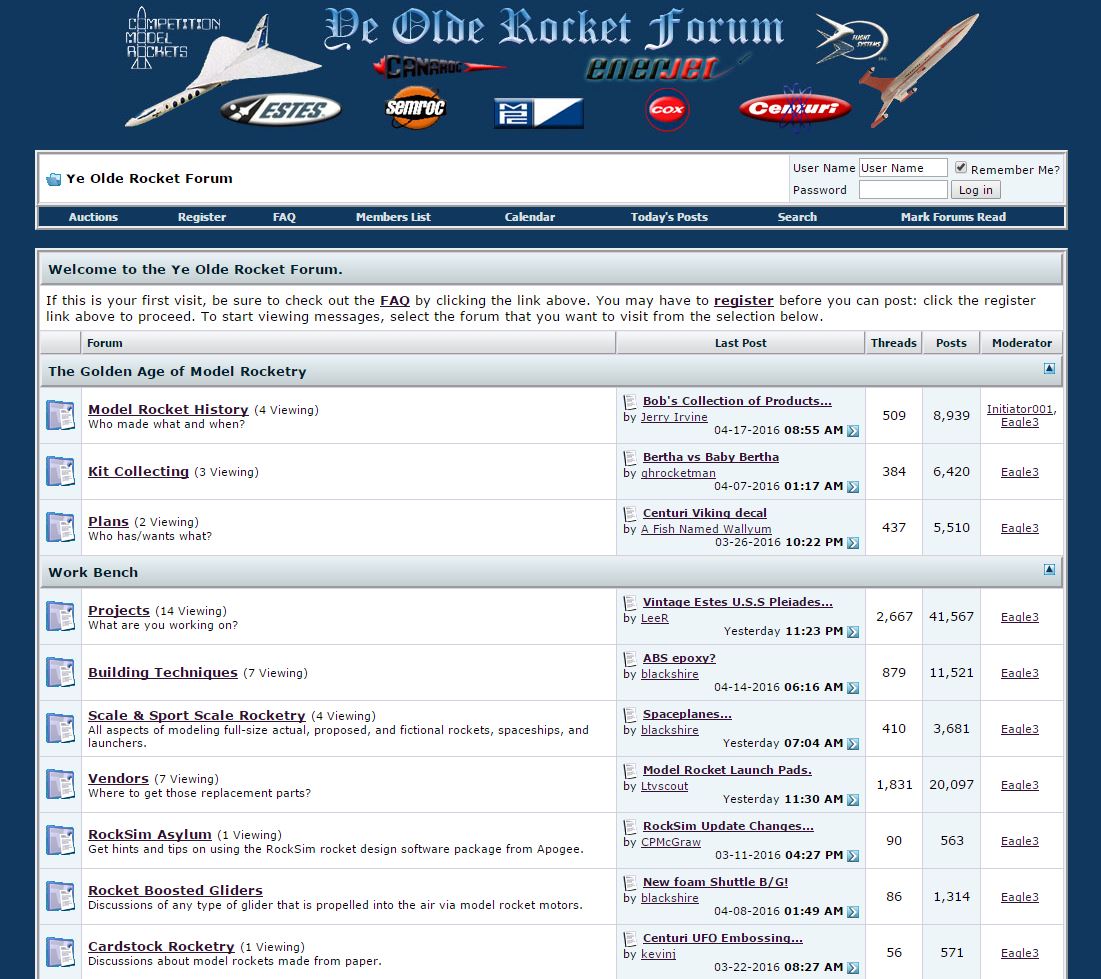Open the Cox logo link
Screen dimensions: 1101x979
[x=666, y=110]
